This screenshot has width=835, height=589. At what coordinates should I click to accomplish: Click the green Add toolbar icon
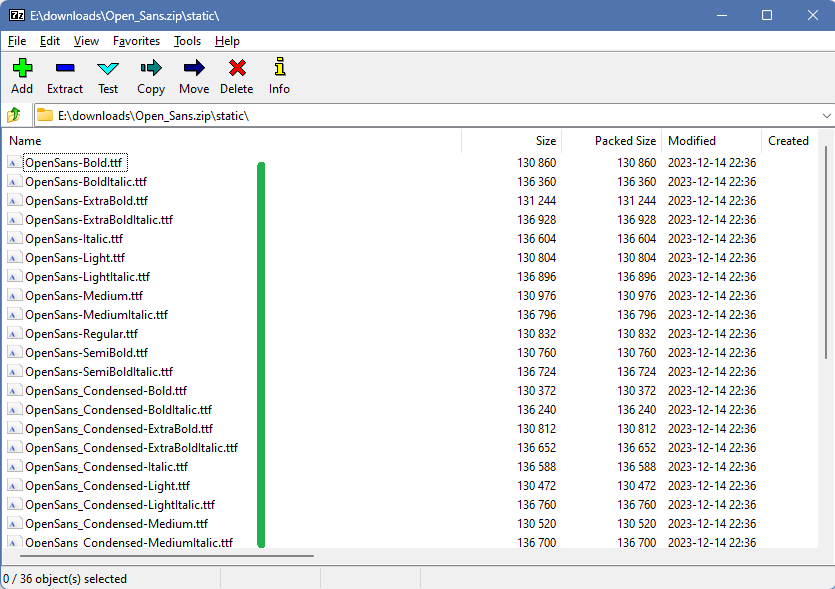coord(22,68)
